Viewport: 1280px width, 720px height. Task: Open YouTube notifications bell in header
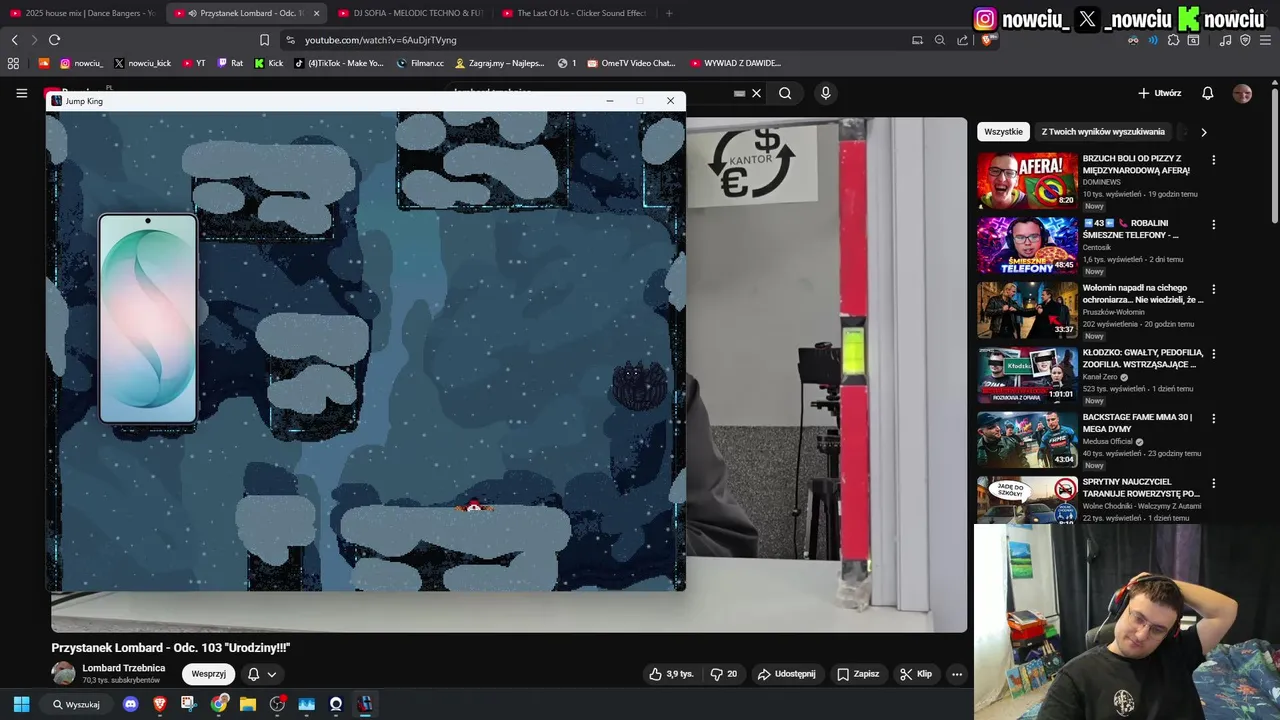point(1208,93)
